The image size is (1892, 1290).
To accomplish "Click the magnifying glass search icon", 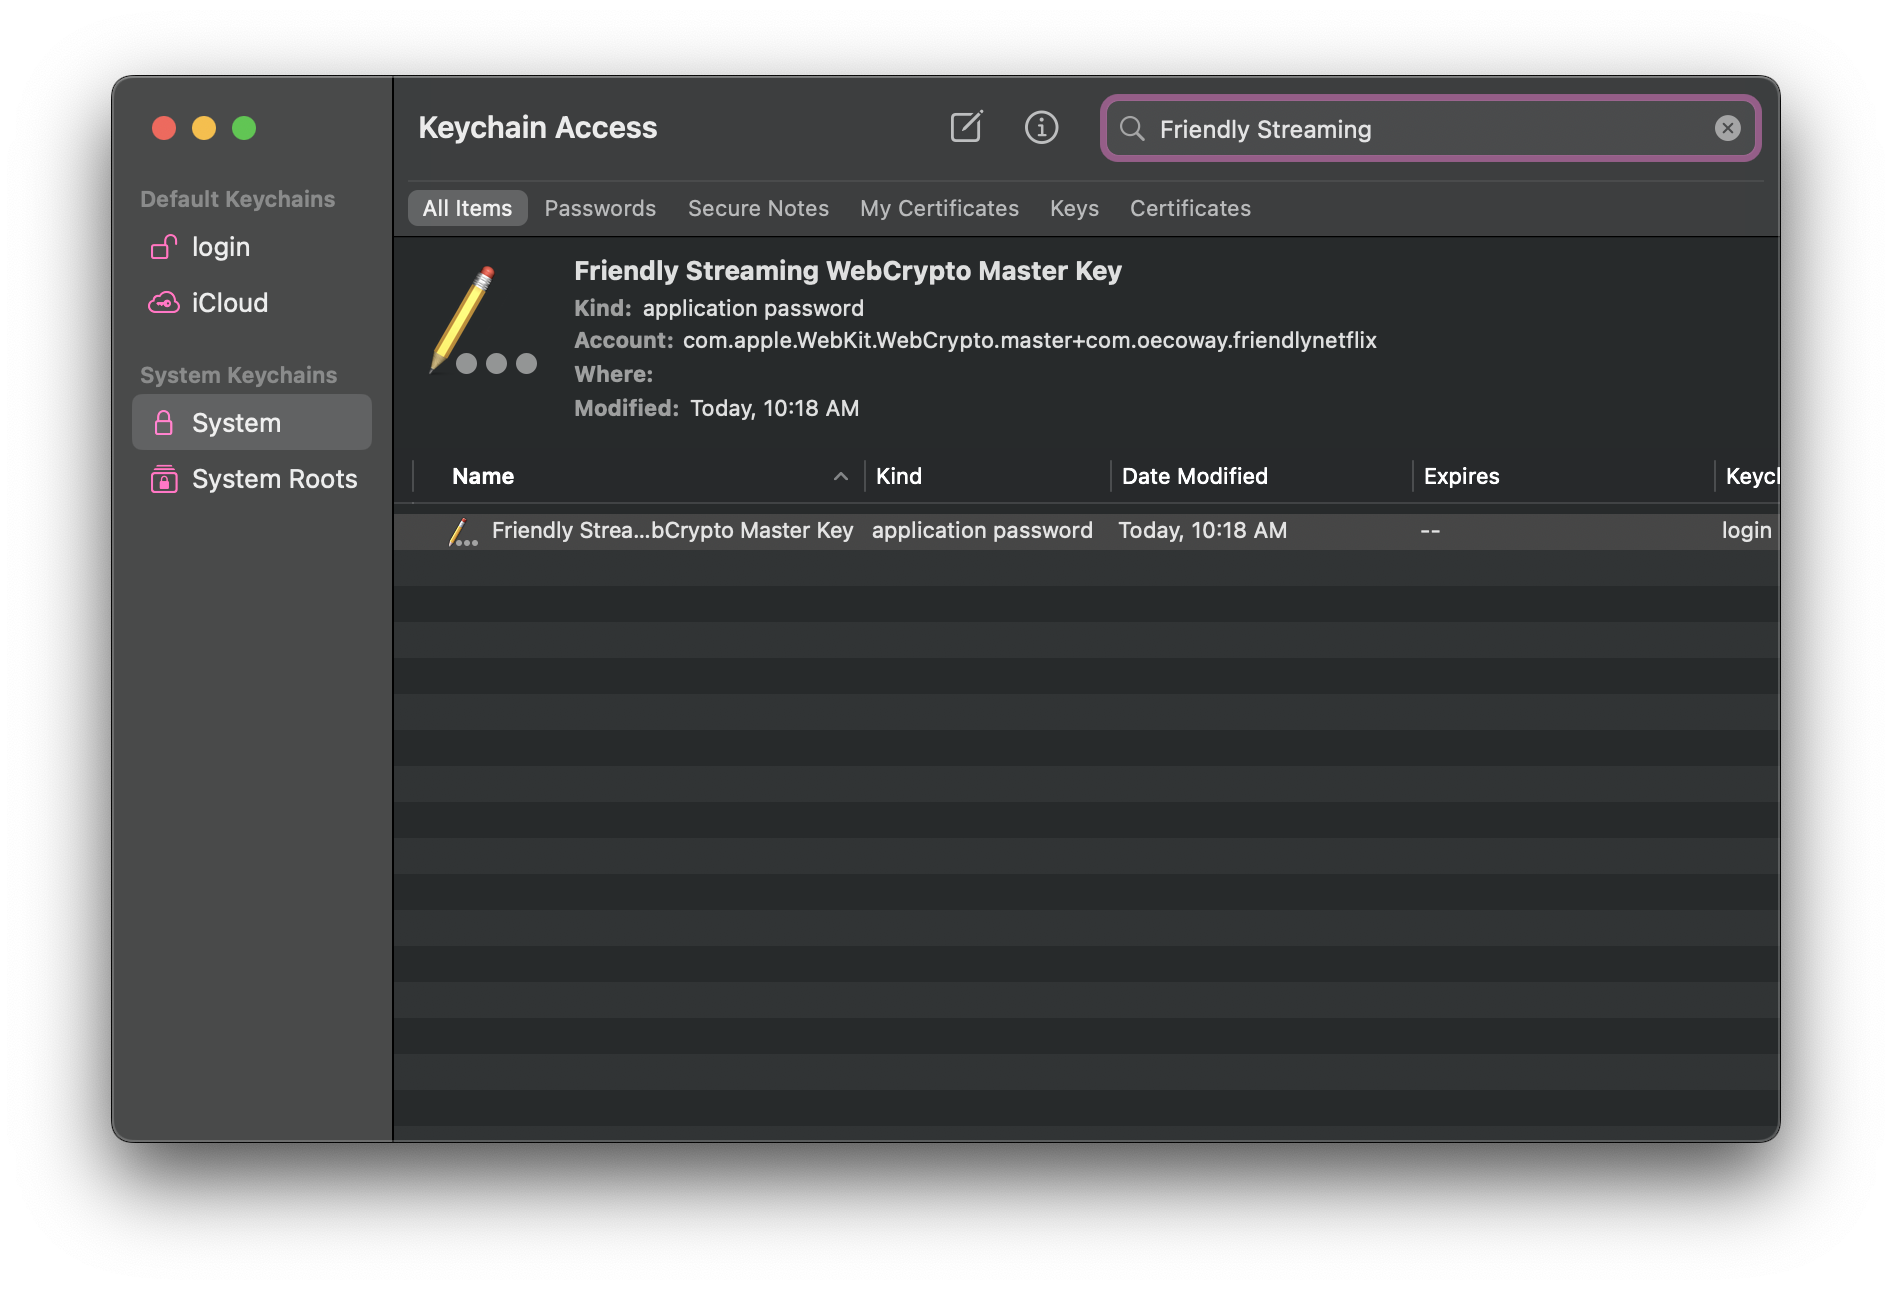I will point(1132,128).
